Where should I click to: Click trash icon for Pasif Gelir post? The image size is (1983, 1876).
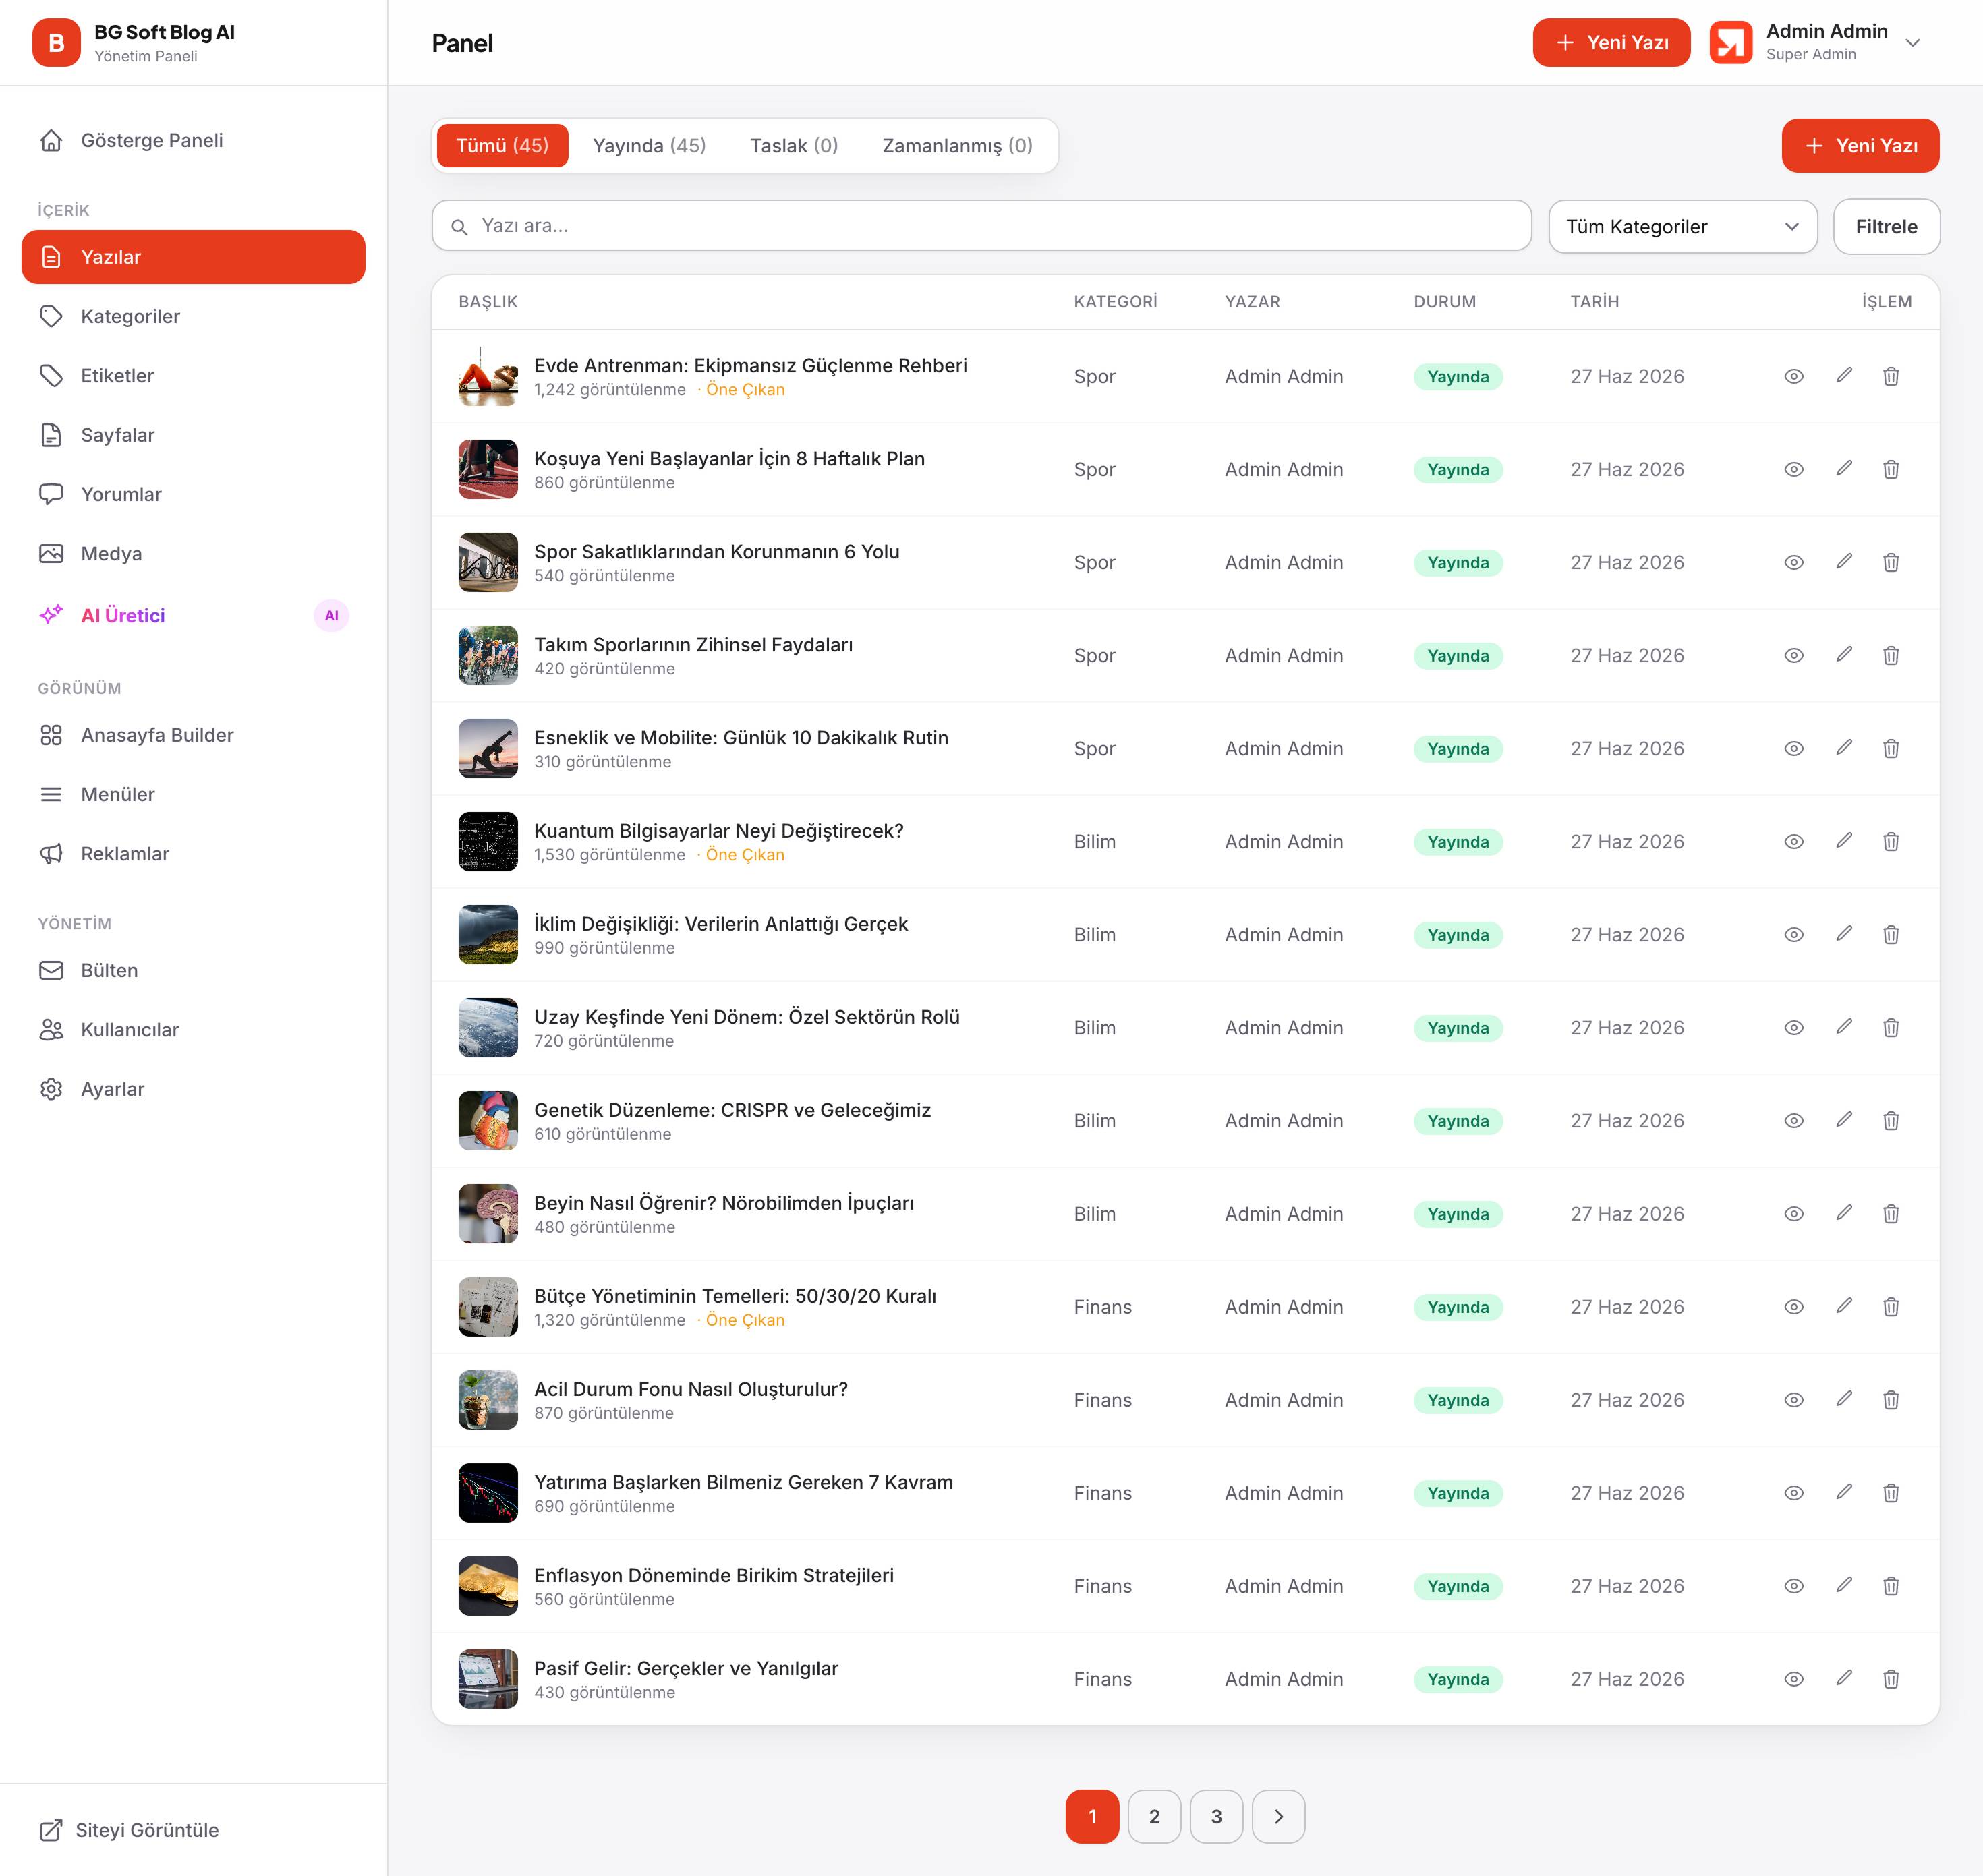pyautogui.click(x=1891, y=1679)
